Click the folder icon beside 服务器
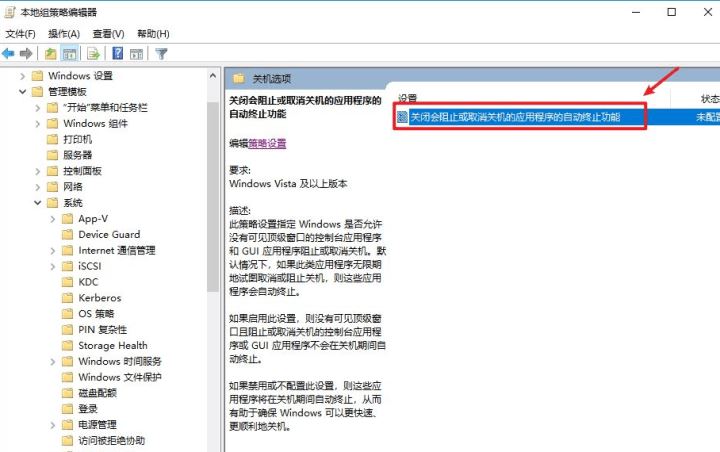The image size is (720, 452). [53, 155]
